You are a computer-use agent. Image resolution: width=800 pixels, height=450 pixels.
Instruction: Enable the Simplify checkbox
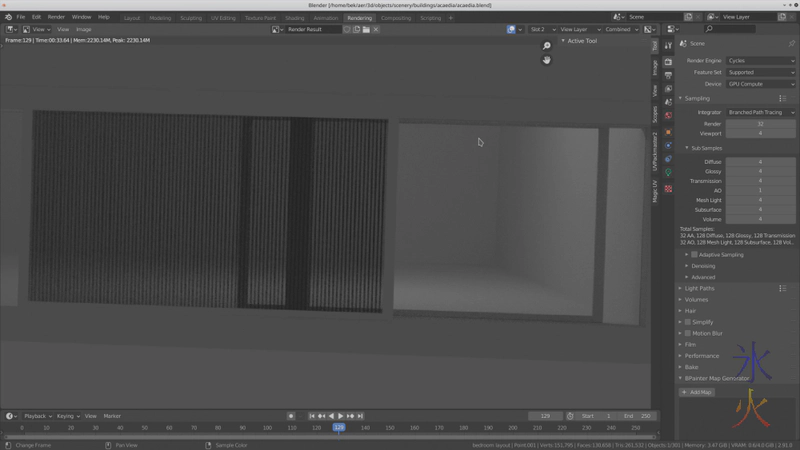[688, 322]
